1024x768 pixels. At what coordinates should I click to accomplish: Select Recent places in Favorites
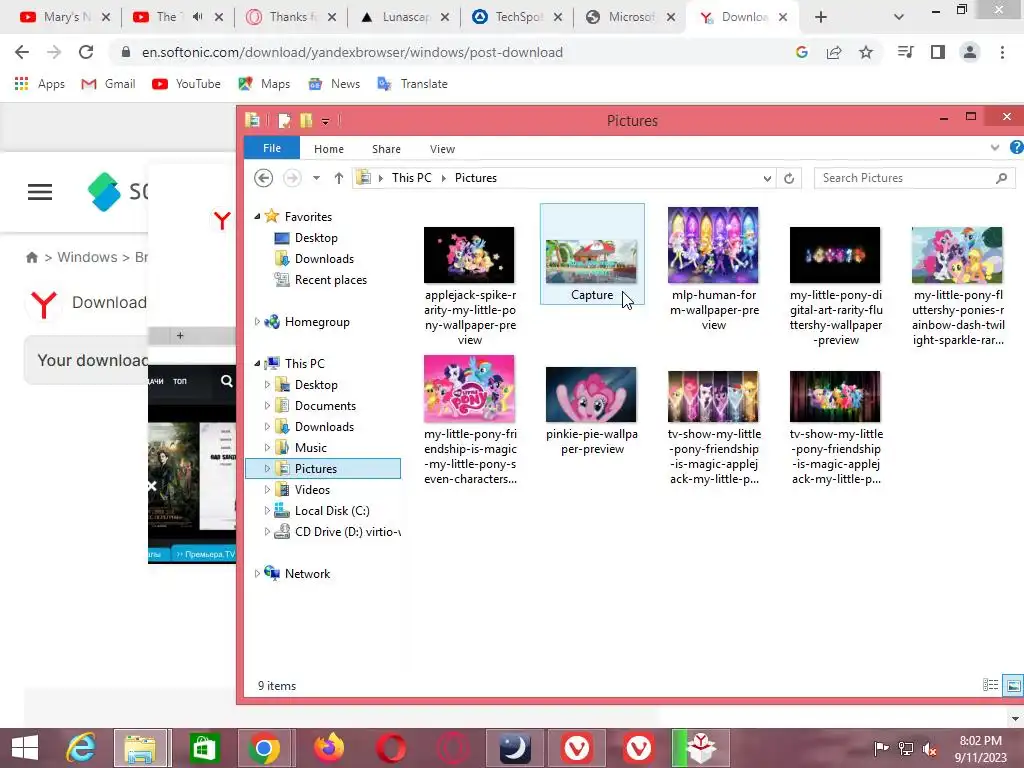click(330, 280)
